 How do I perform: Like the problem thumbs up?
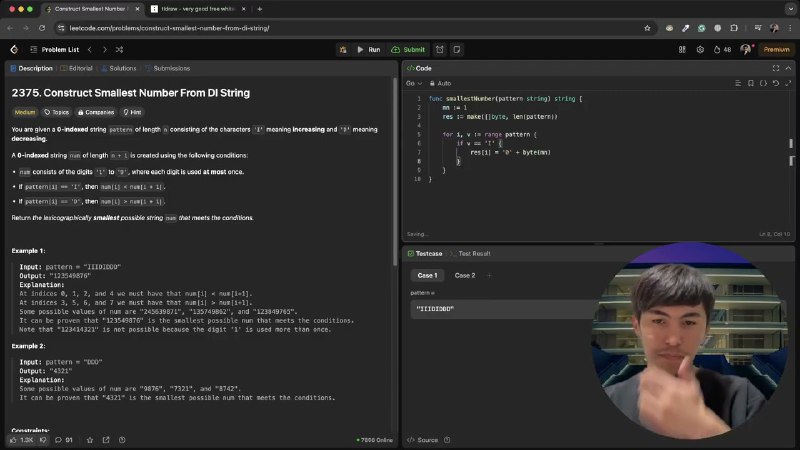(x=21, y=440)
